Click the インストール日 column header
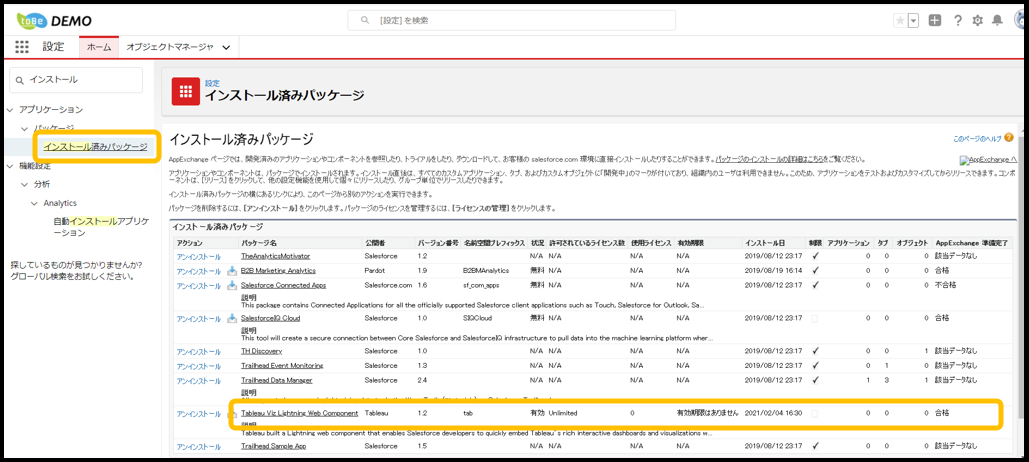 [x=763, y=242]
